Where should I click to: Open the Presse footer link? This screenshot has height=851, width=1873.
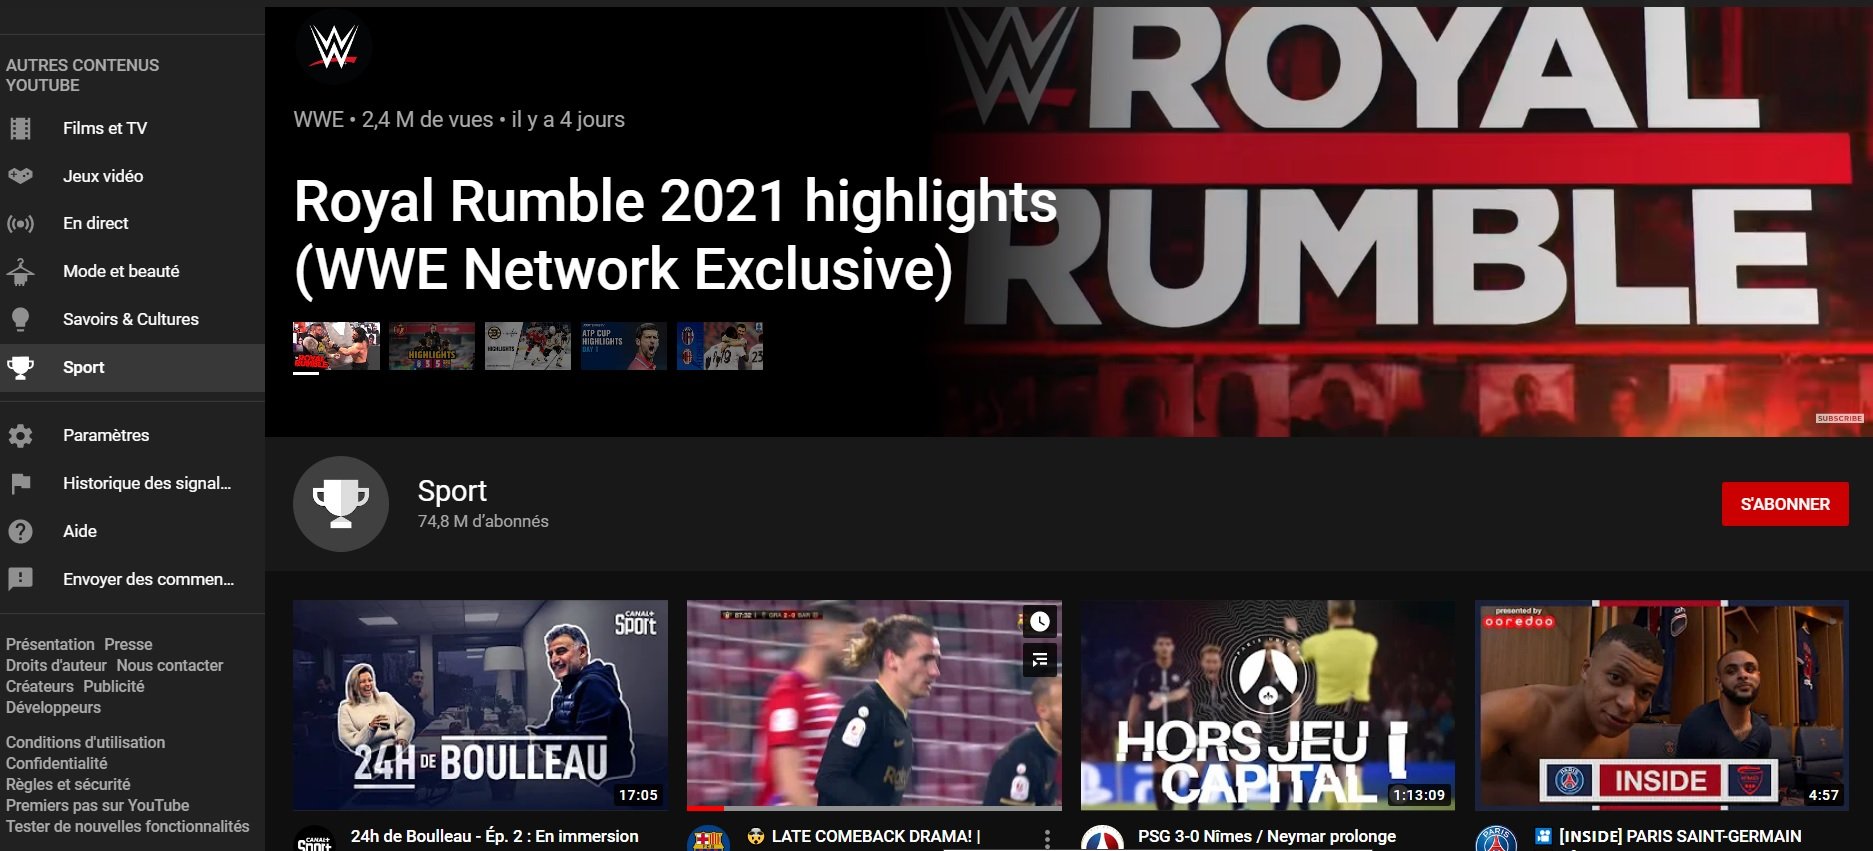pyautogui.click(x=128, y=644)
